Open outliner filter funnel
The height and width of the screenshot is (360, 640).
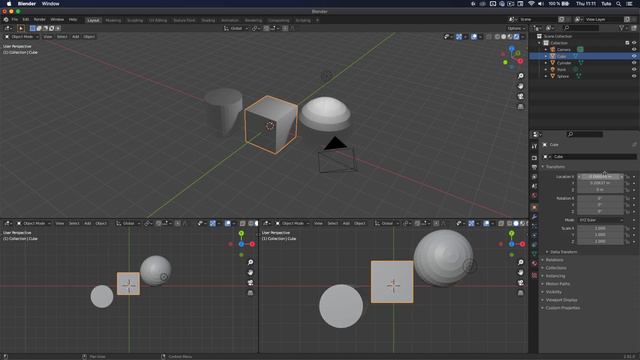[622, 28]
